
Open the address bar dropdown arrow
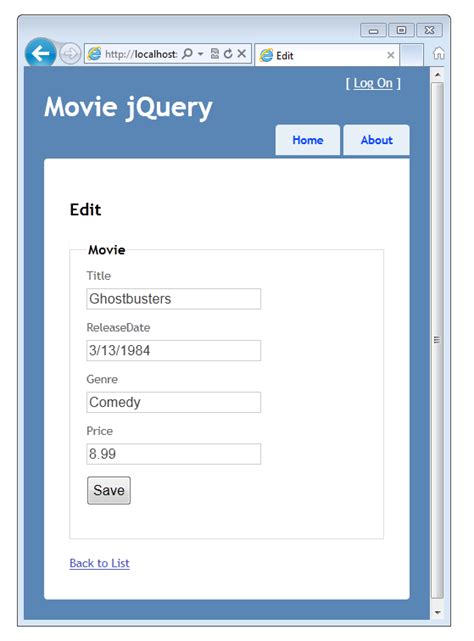[x=200, y=54]
